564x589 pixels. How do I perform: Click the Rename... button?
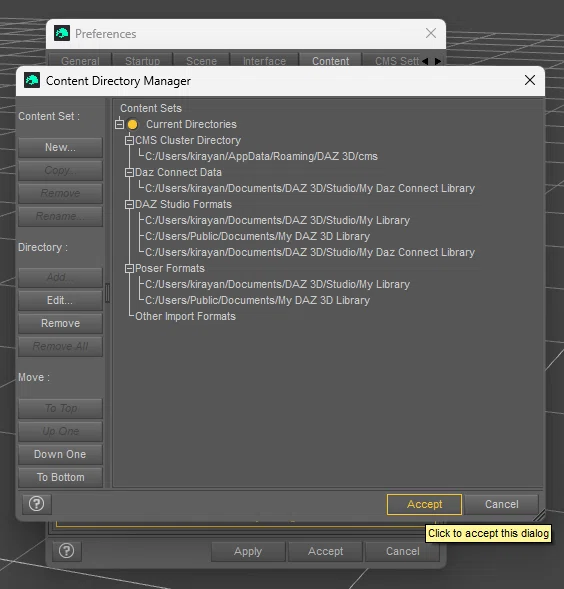(x=60, y=216)
